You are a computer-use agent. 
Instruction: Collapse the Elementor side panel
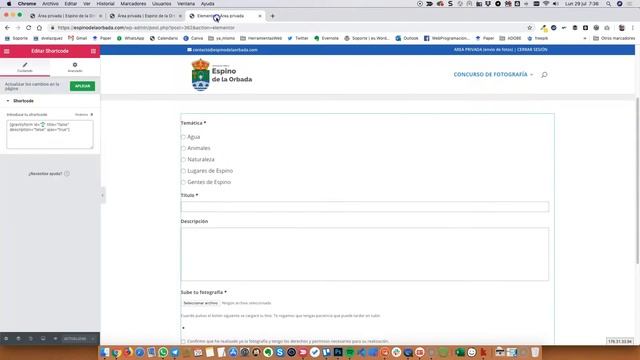click(x=102, y=195)
